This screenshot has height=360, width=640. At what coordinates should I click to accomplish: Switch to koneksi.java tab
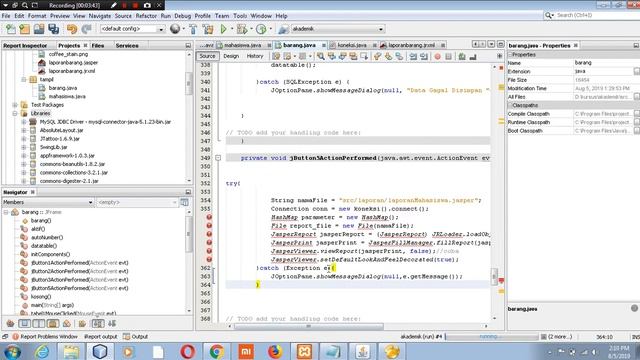pos(352,45)
